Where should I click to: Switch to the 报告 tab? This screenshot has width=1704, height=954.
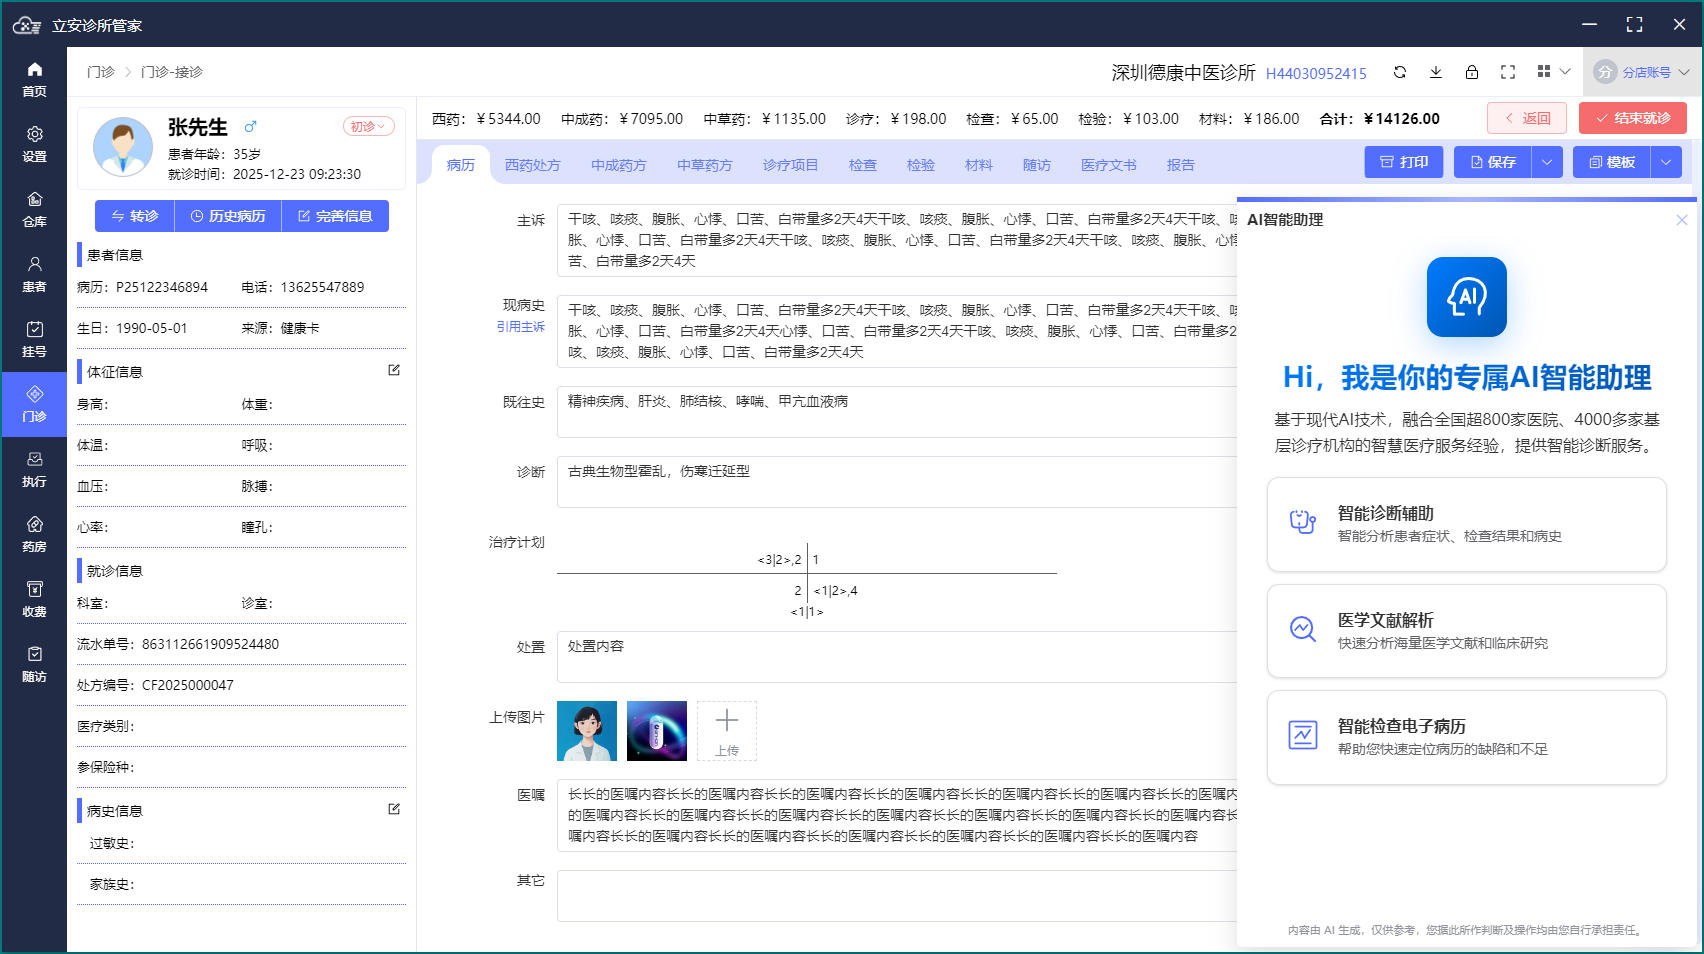click(x=1181, y=165)
